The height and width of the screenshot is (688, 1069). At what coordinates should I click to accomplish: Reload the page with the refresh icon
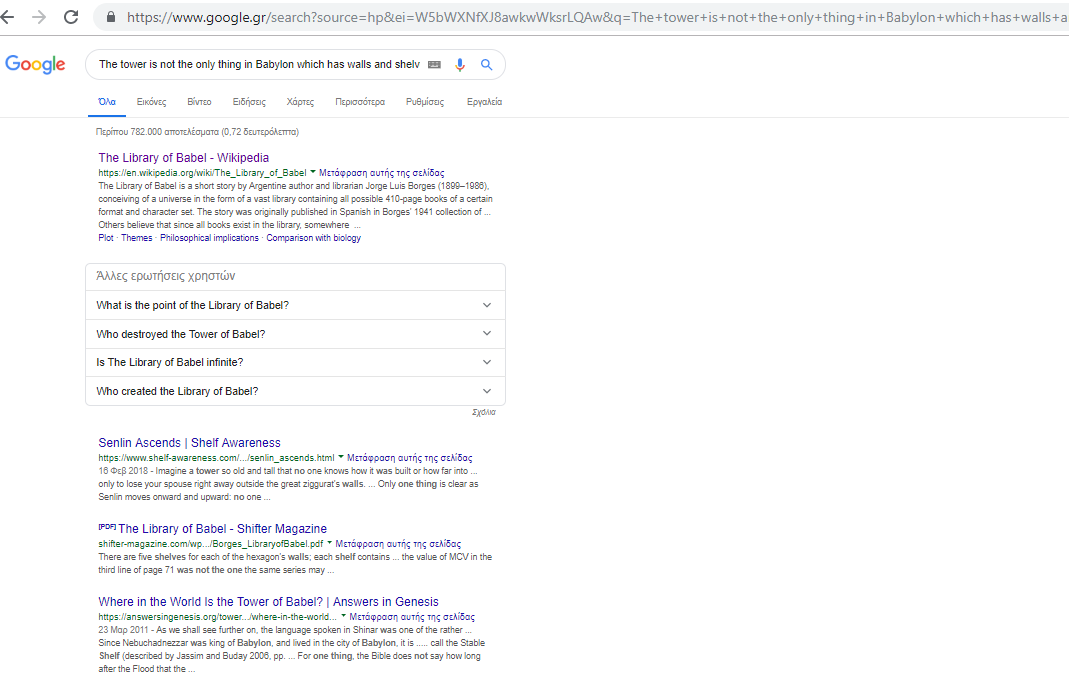pos(71,17)
